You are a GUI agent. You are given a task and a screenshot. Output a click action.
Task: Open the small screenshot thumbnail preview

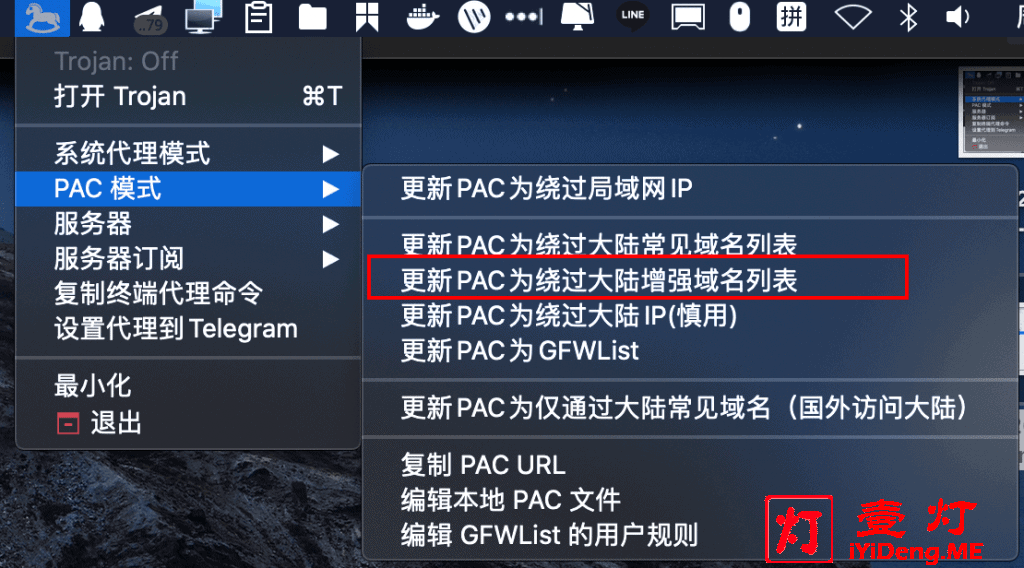pyautogui.click(x=992, y=112)
